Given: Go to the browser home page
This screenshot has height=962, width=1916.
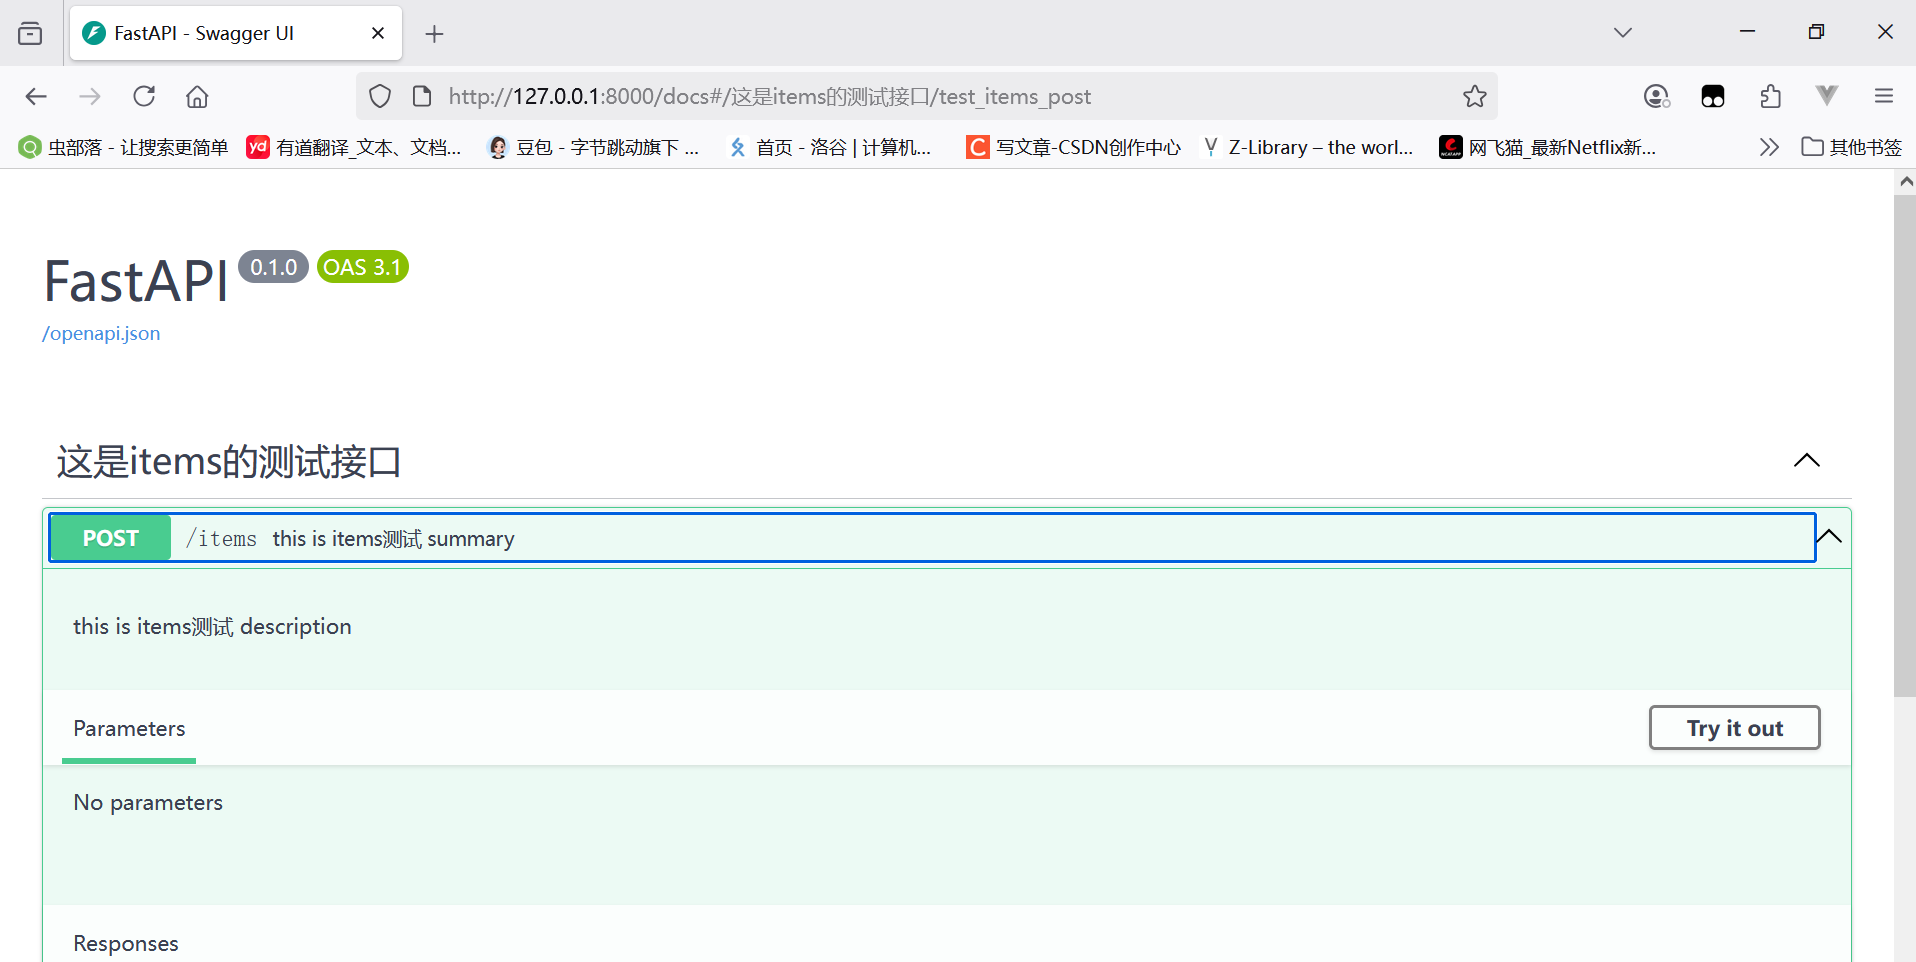Looking at the screenshot, I should click(x=197, y=96).
